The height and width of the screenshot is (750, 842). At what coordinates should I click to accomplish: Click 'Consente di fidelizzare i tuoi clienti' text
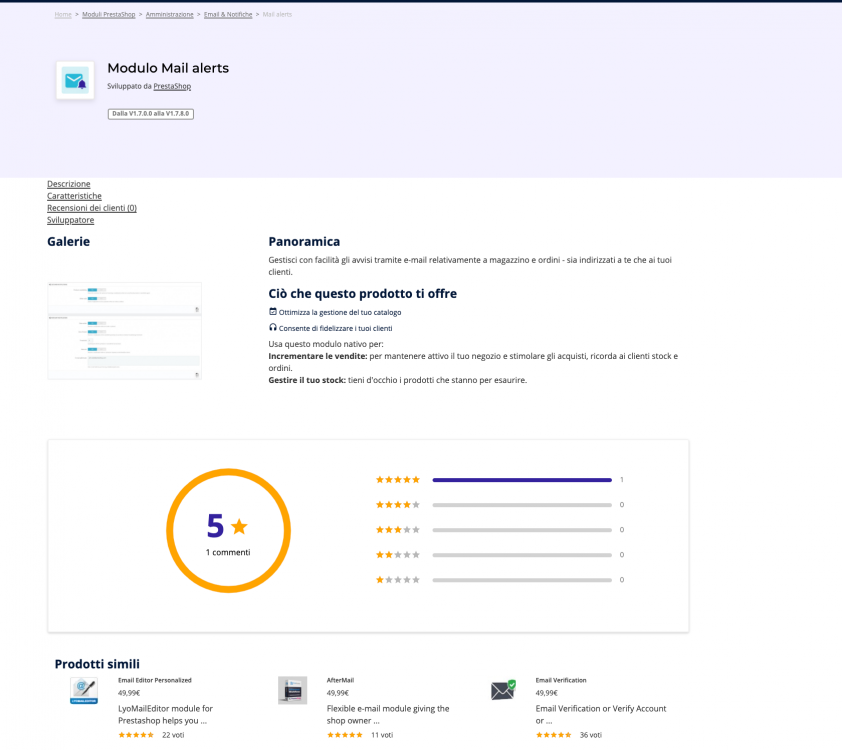click(x=336, y=329)
